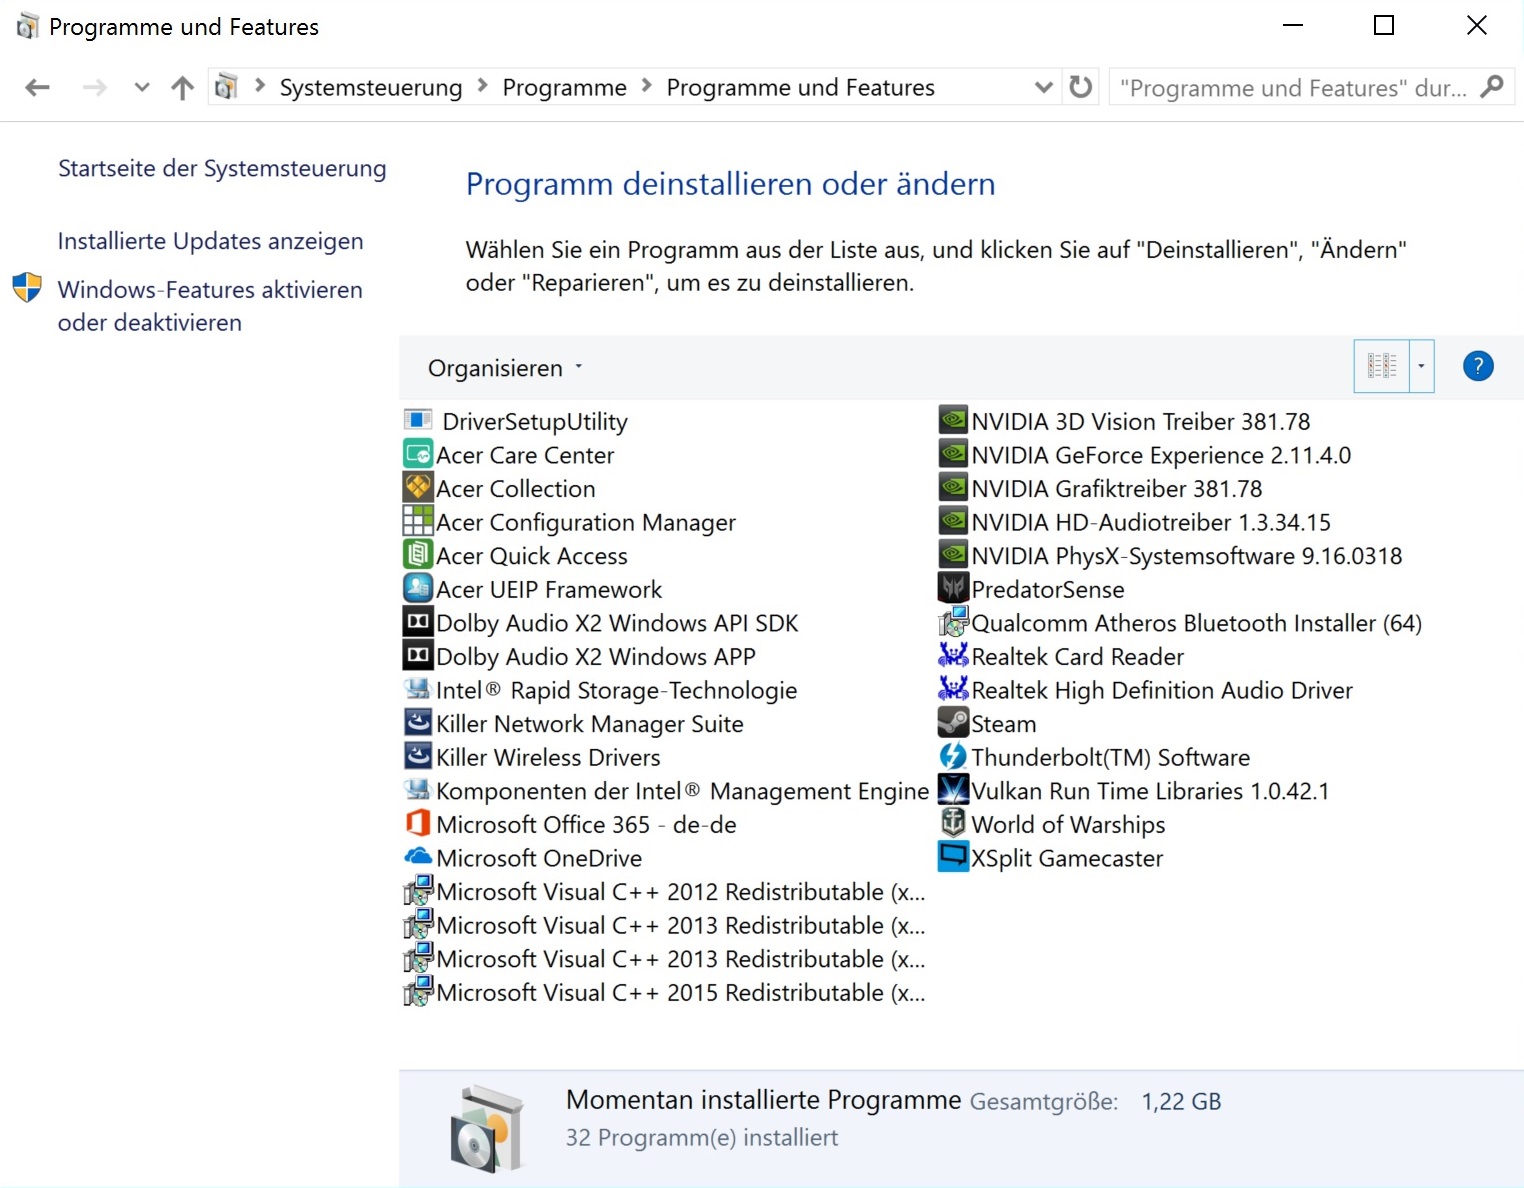Open the recent locations dropdown arrow
The height and width of the screenshot is (1188, 1524).
point(142,87)
